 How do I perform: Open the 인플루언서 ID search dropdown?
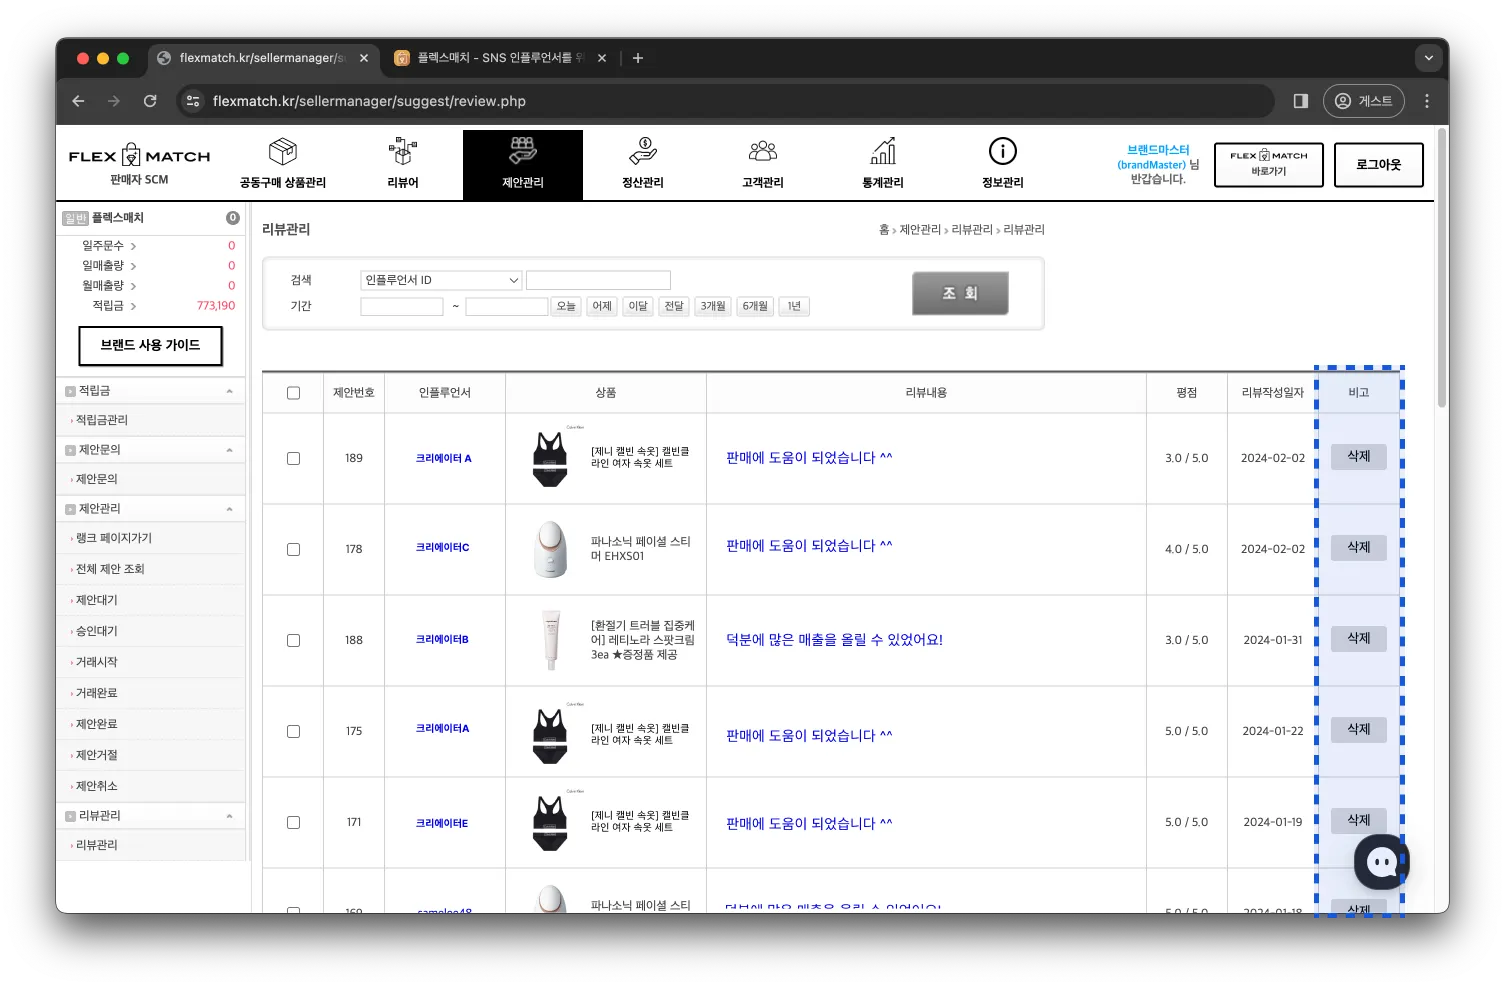(x=441, y=280)
